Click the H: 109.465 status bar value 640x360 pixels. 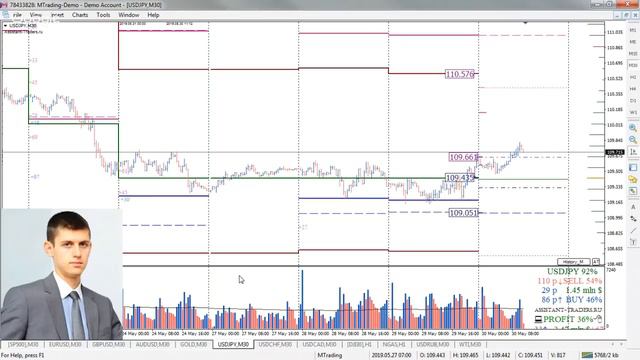coord(465,355)
